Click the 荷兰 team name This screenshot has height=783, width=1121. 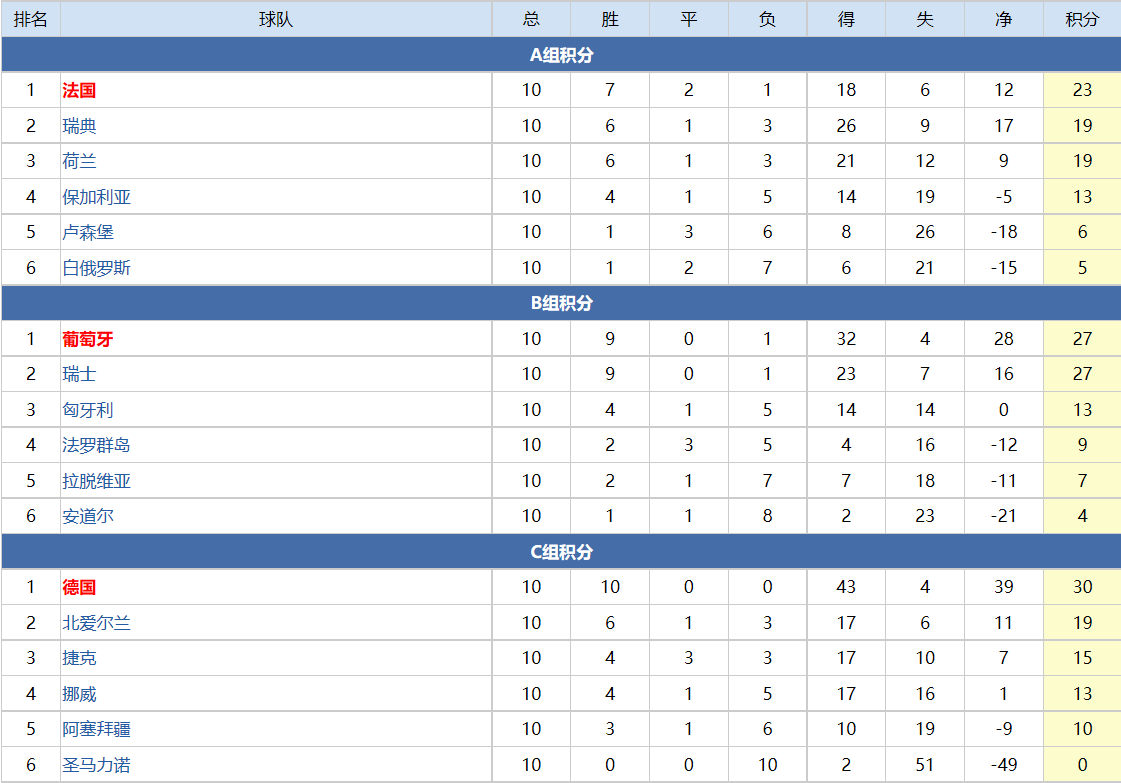pos(79,161)
